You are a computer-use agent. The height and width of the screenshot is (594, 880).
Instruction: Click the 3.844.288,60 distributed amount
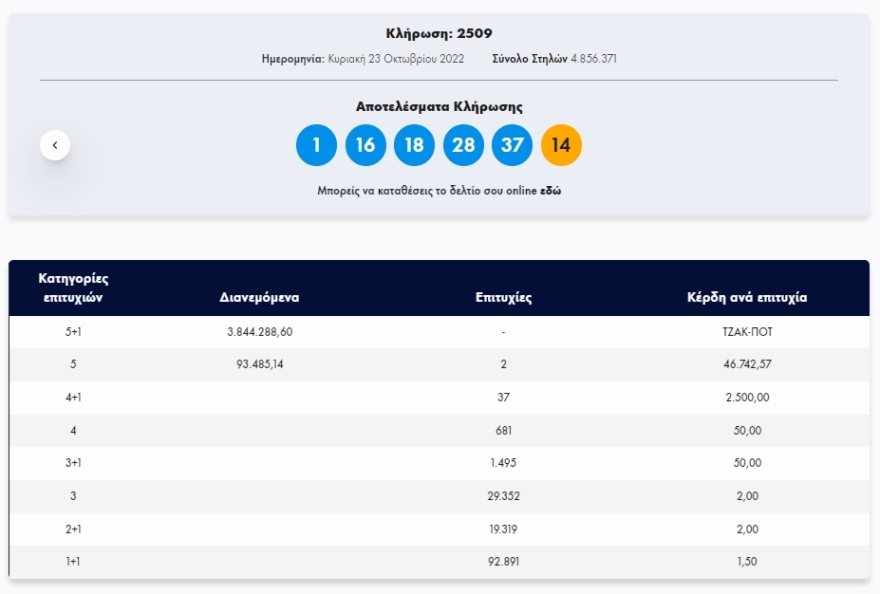(260, 331)
